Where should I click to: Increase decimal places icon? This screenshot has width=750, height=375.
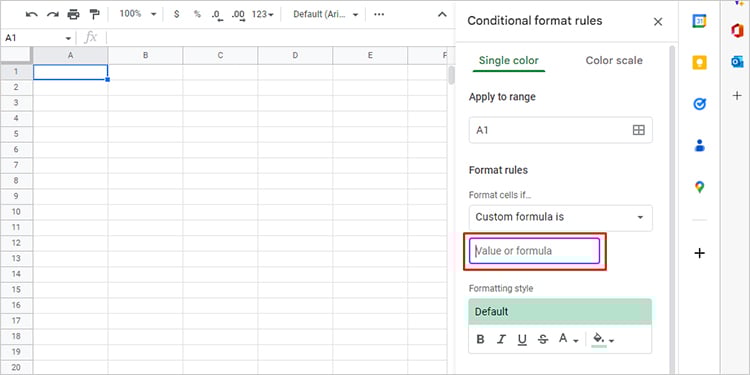coord(238,15)
